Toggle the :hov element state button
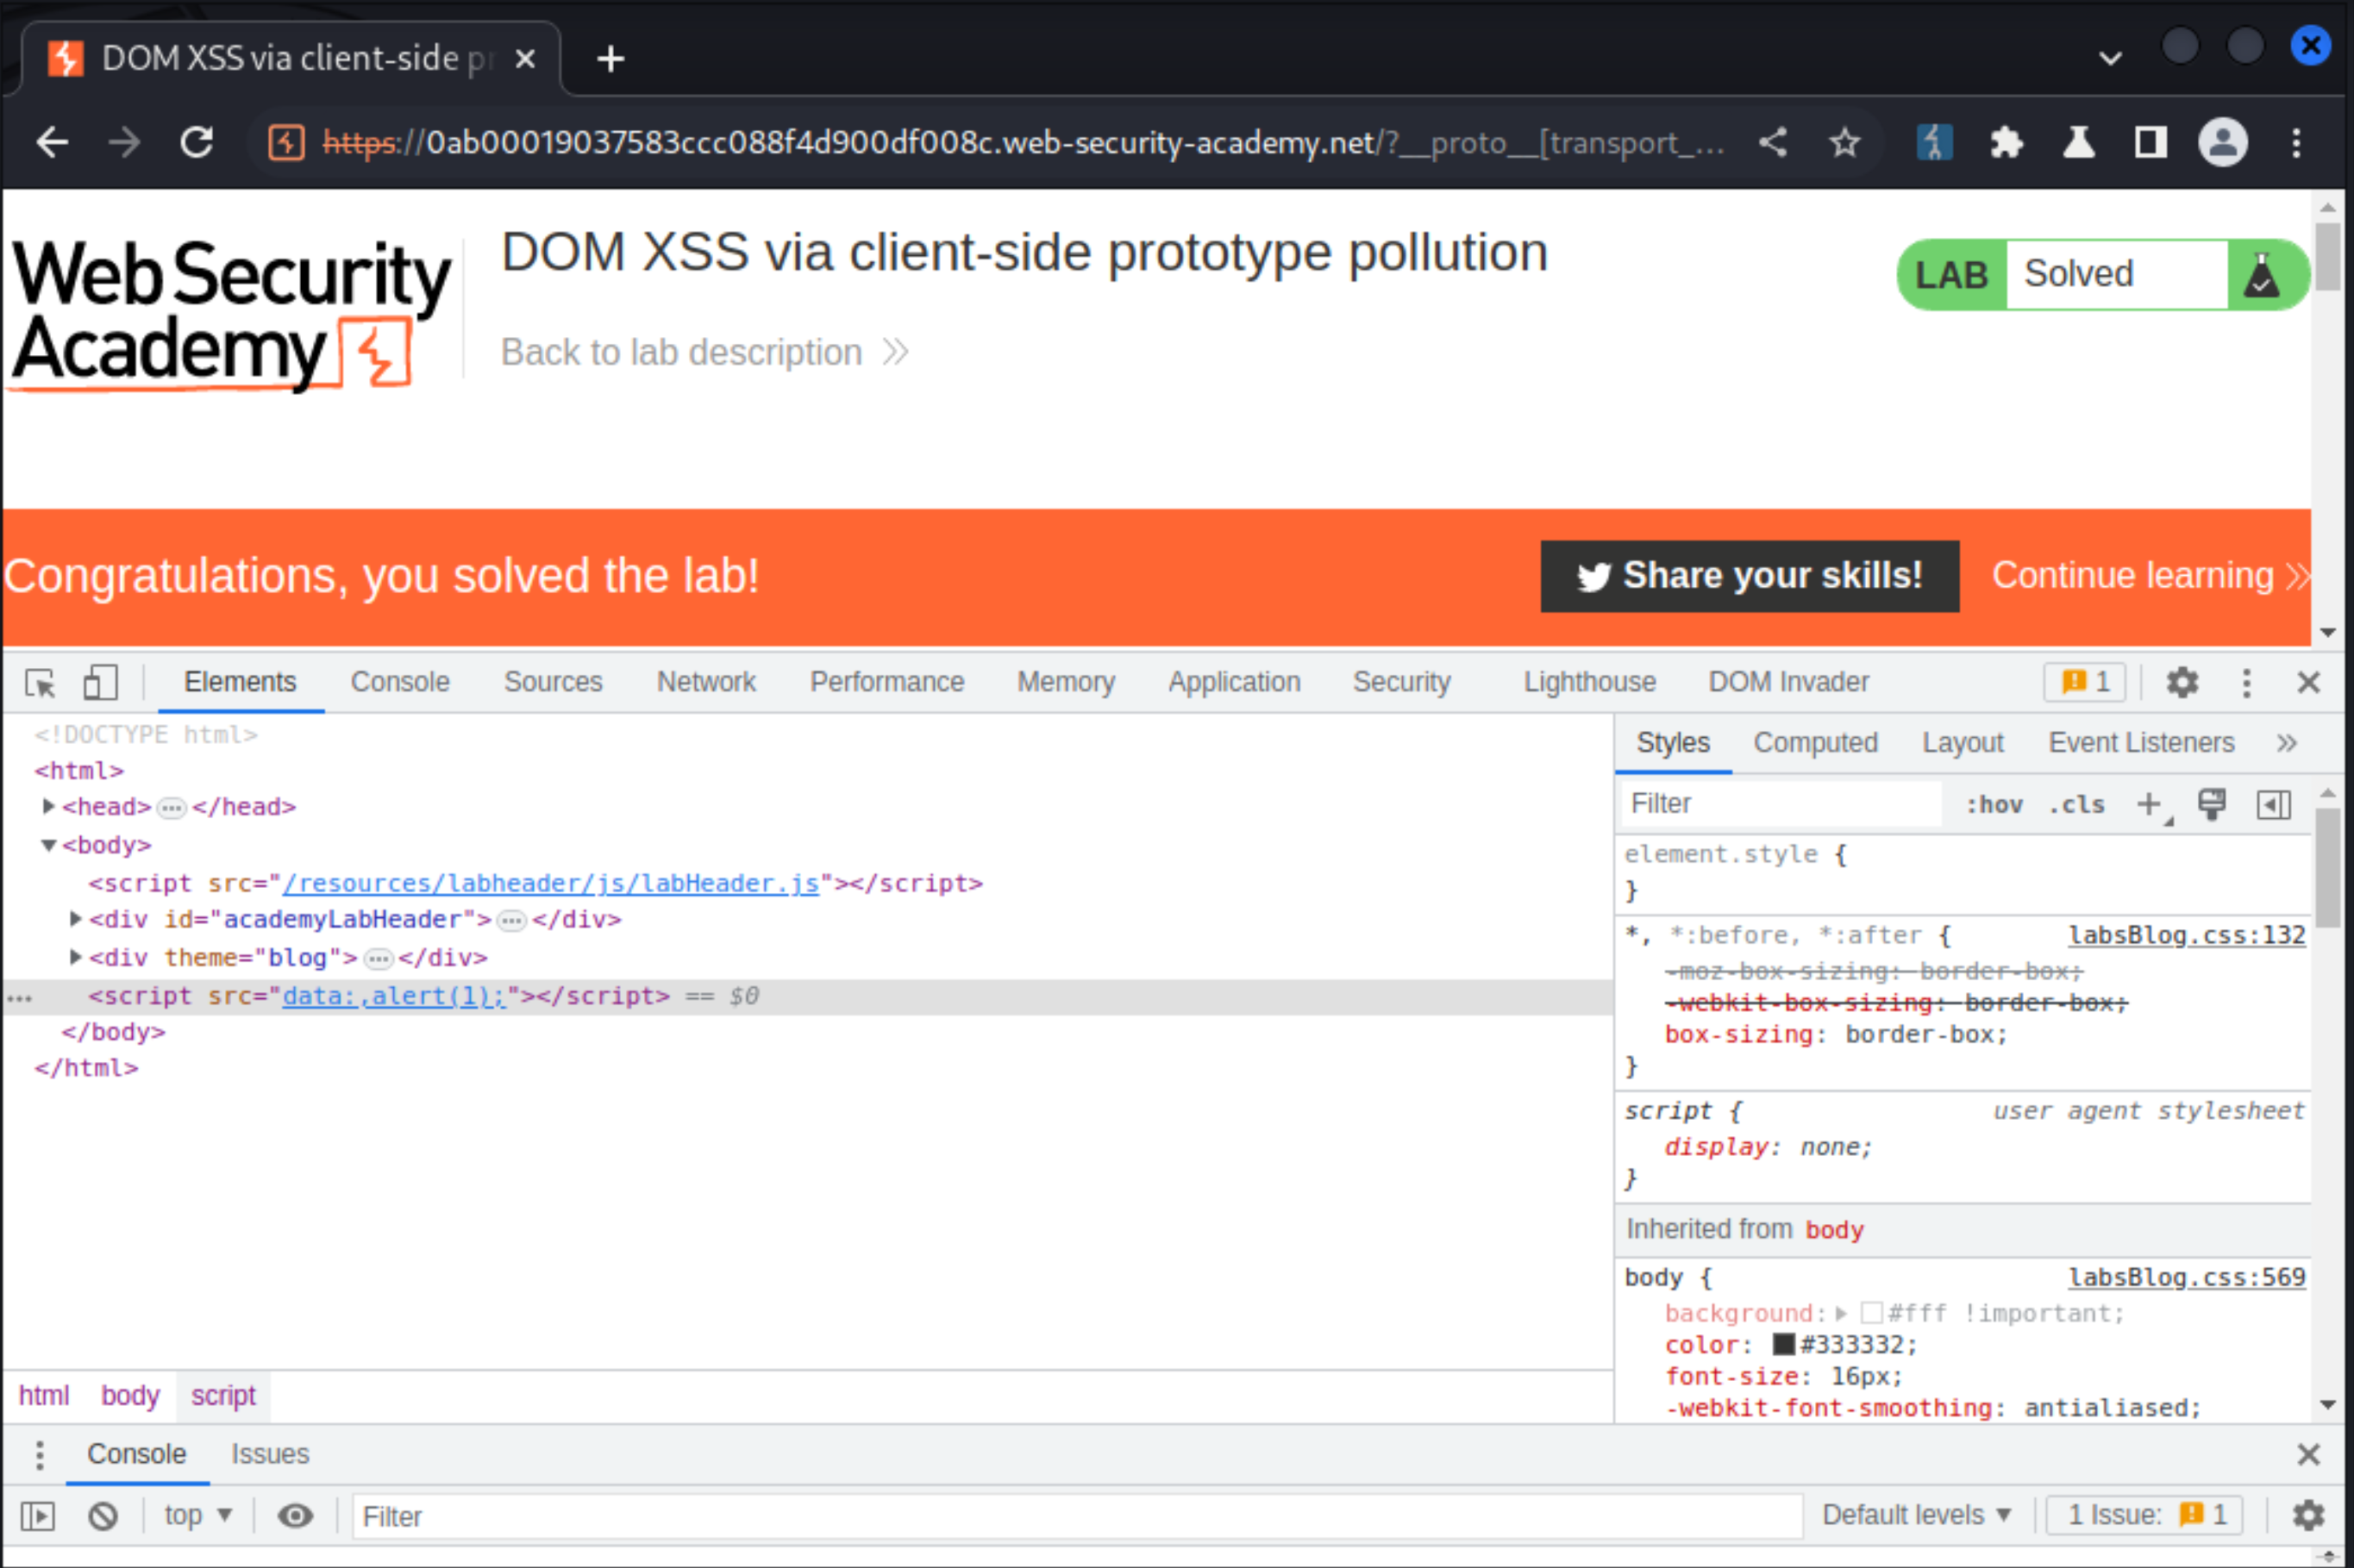Image resolution: width=2354 pixels, height=1568 pixels. coord(1994,805)
